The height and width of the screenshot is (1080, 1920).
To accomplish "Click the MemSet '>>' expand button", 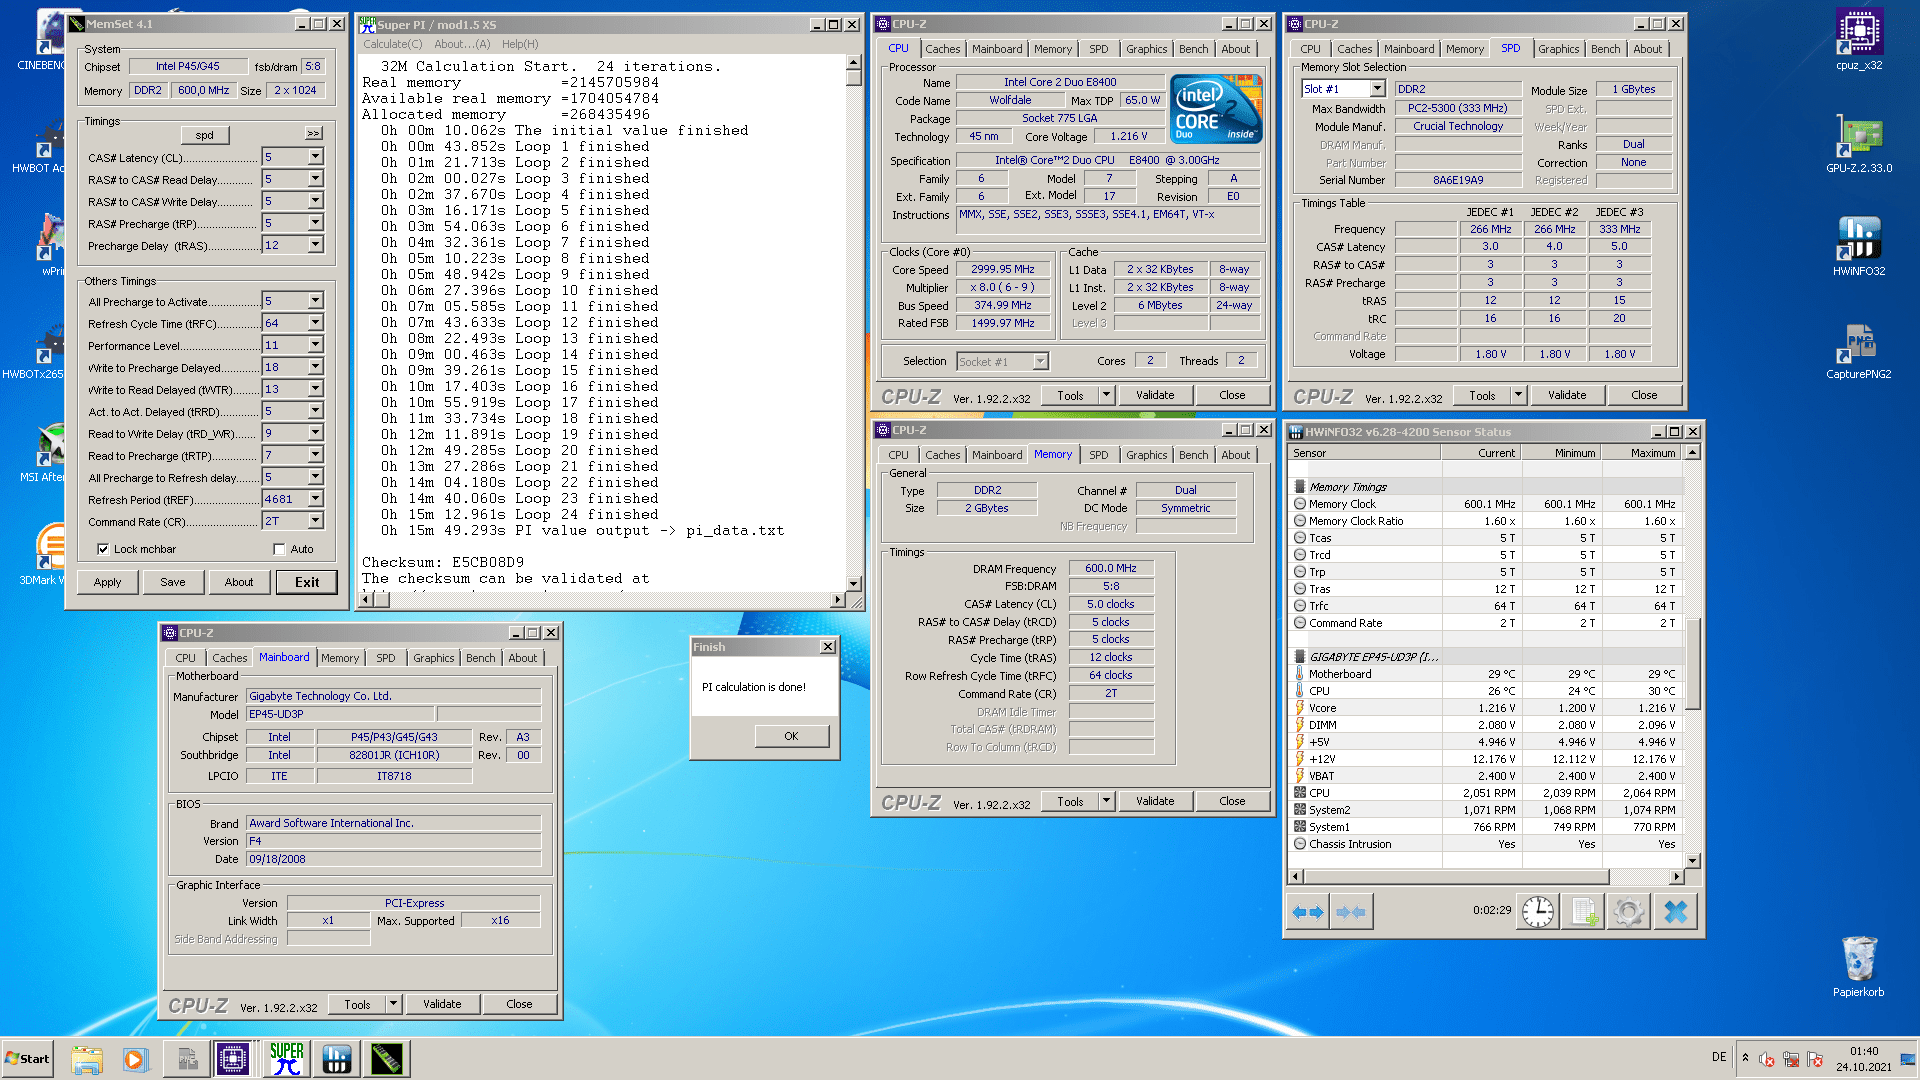I will (313, 133).
